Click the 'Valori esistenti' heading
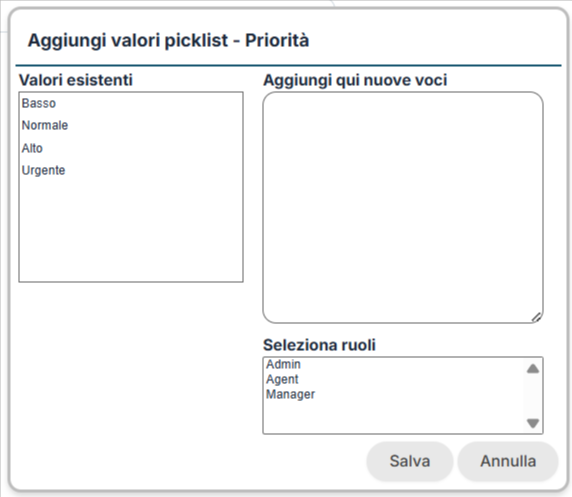Screen dimensions: 572x497 pyautogui.click(x=76, y=80)
